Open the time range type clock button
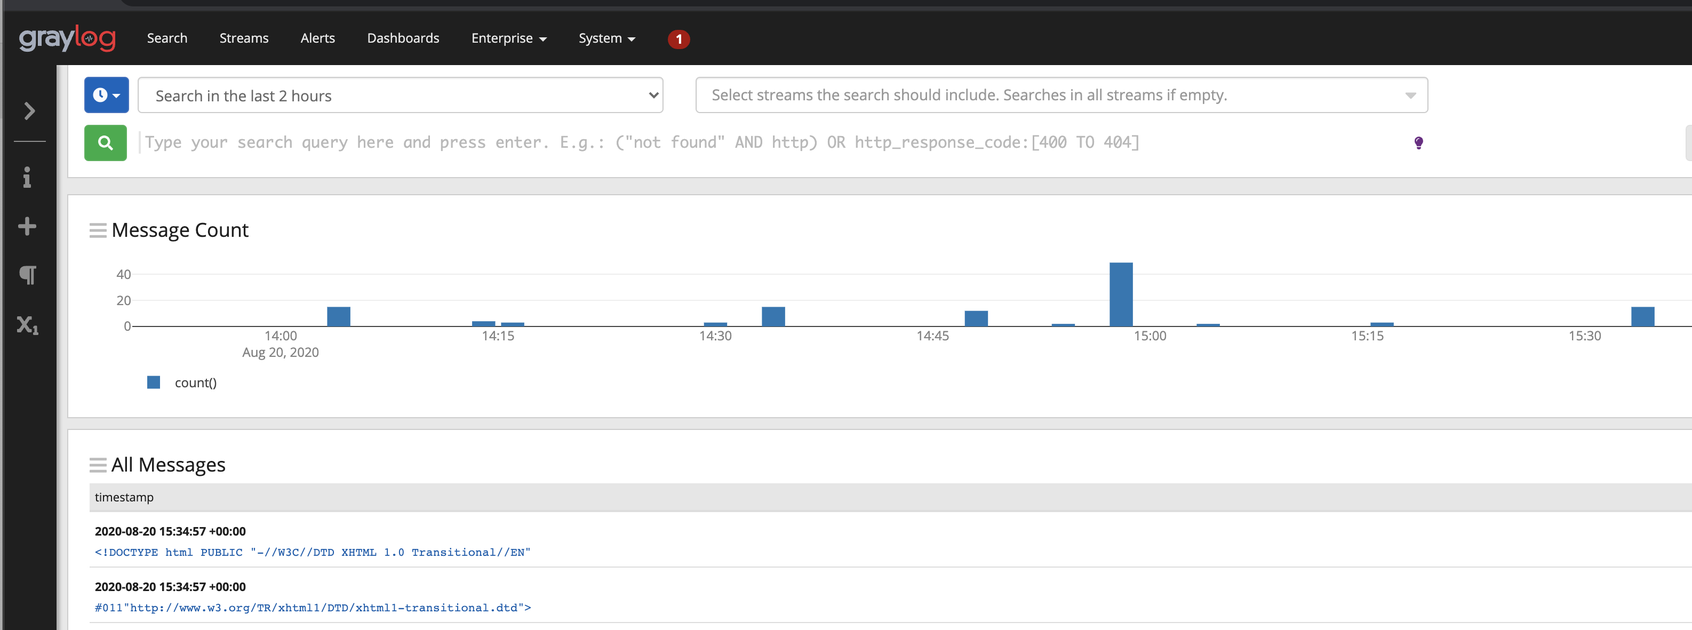 click(106, 95)
